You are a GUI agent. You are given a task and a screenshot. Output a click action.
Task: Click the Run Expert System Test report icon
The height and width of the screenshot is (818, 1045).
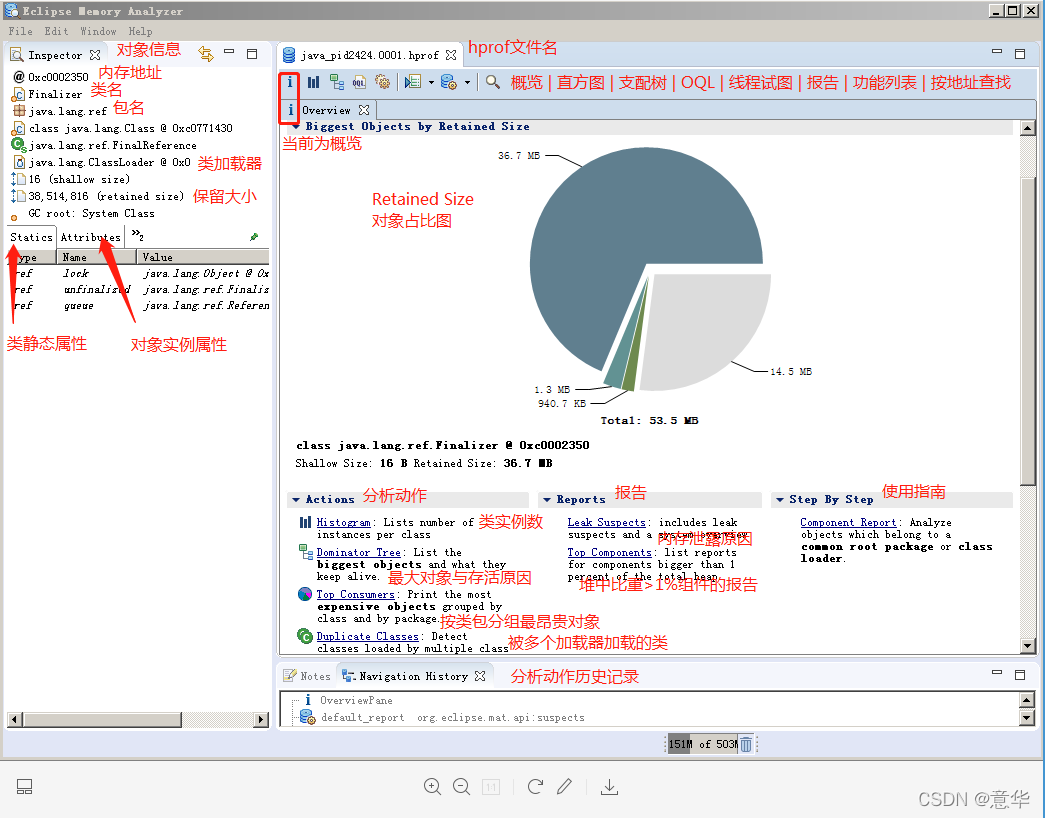pyautogui.click(x=413, y=82)
